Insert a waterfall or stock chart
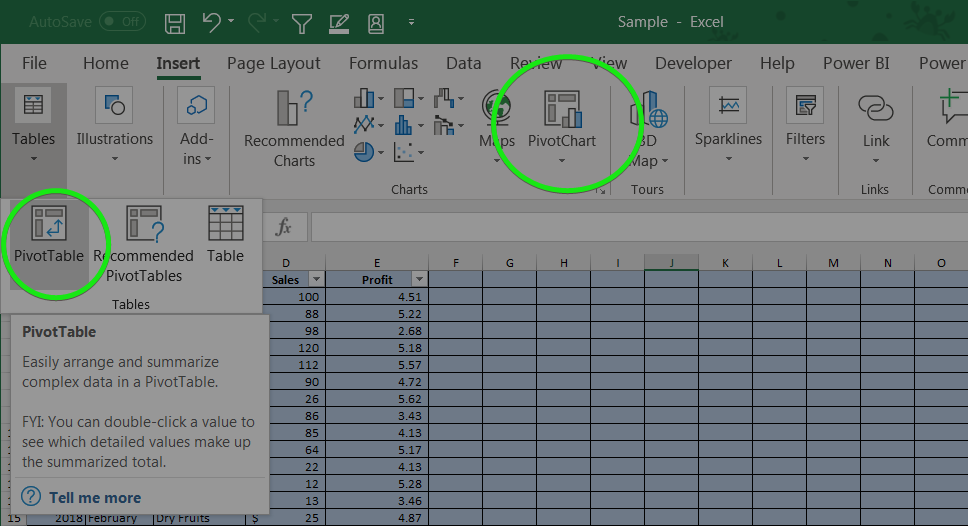This screenshot has width=968, height=526. pyautogui.click(x=448, y=98)
